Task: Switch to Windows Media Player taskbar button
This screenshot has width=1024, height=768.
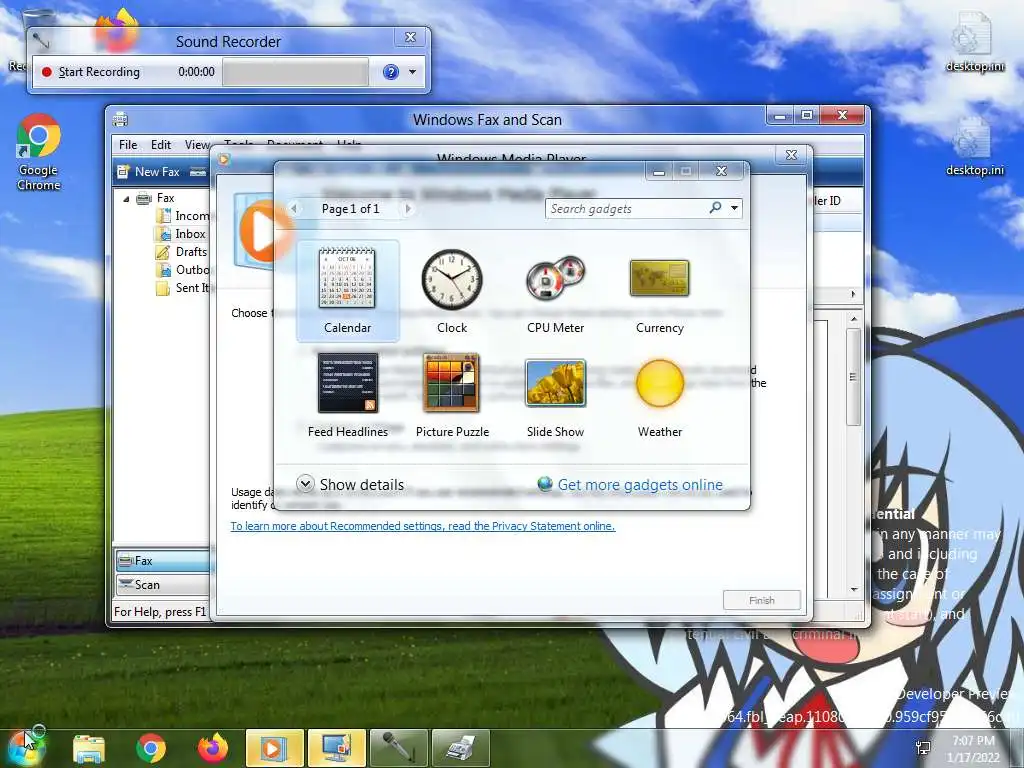Action: point(274,748)
